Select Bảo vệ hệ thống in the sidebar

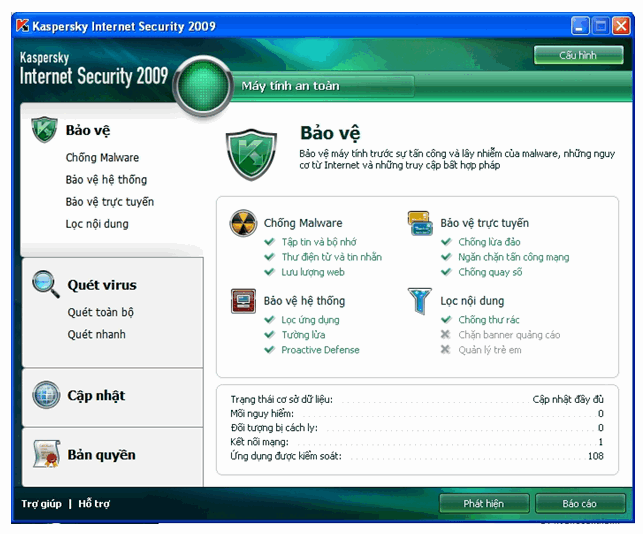[106, 180]
